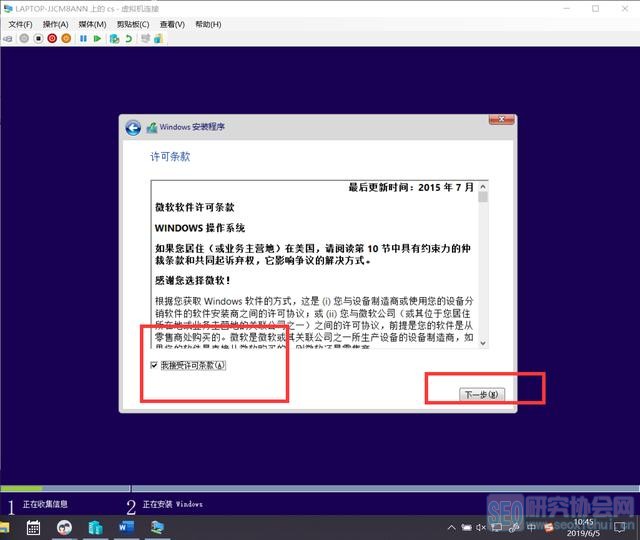The width and height of the screenshot is (640, 540).
Task: Click the license scrollbar thumb
Action: click(483, 197)
